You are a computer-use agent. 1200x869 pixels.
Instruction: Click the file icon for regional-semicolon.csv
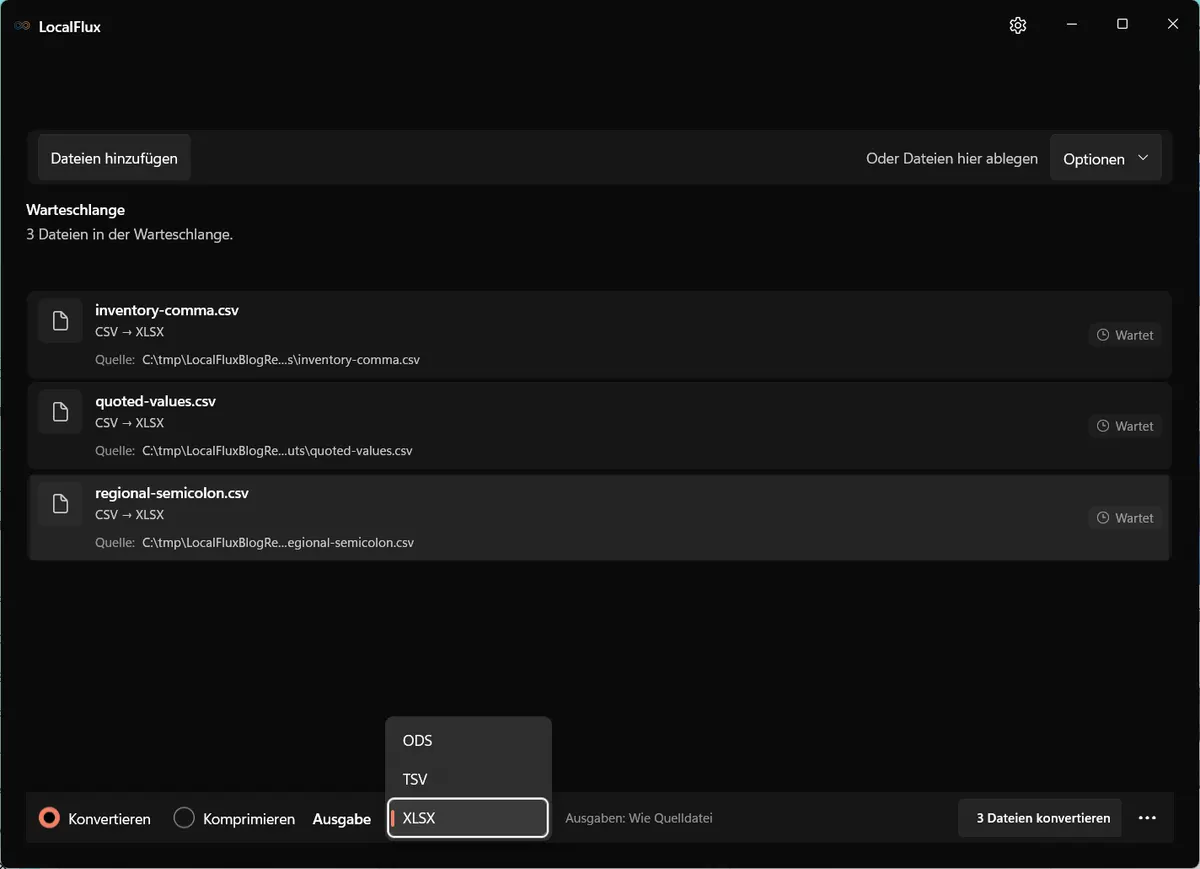[60, 504]
